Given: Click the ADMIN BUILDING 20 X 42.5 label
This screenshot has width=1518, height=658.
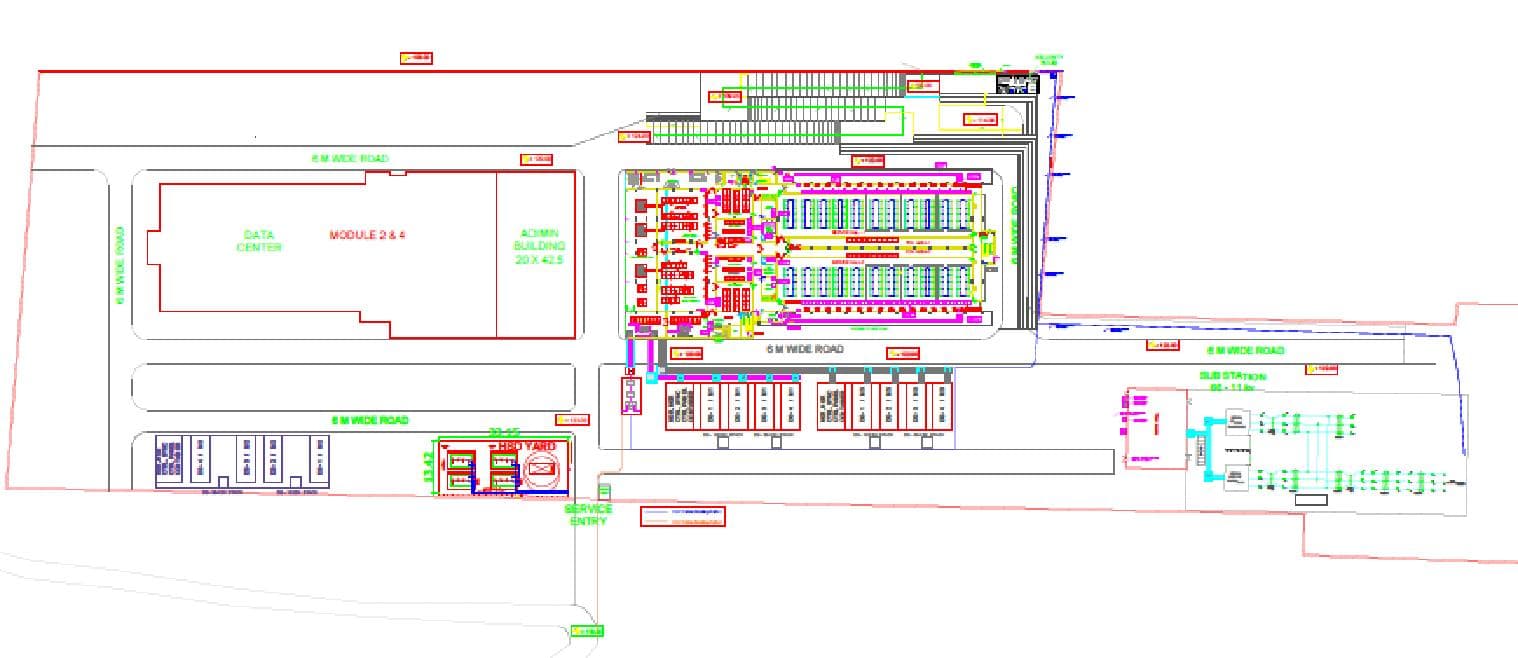Looking at the screenshot, I should coord(539,245).
